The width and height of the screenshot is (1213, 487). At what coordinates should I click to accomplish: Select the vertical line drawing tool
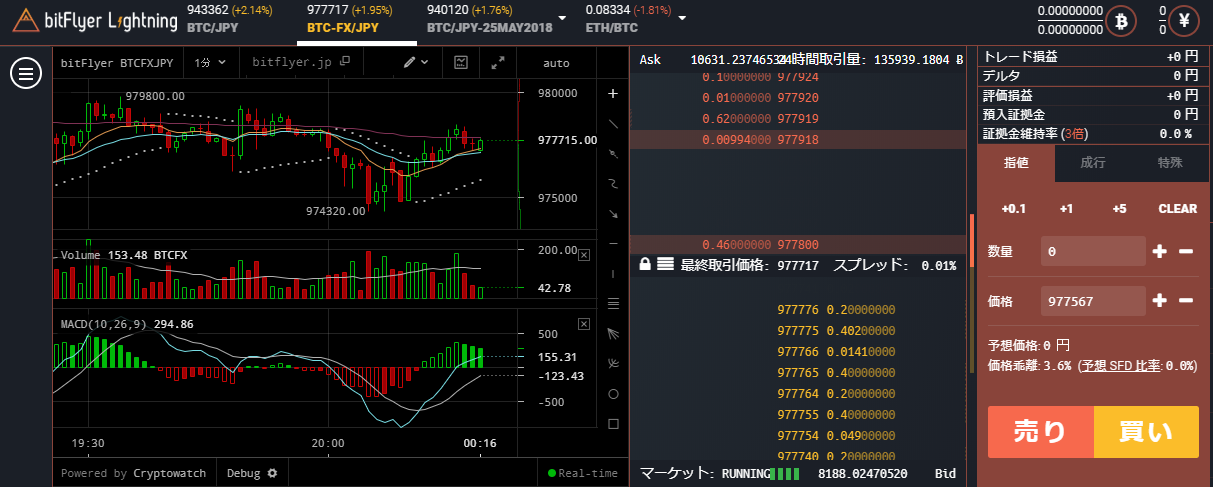(x=613, y=273)
